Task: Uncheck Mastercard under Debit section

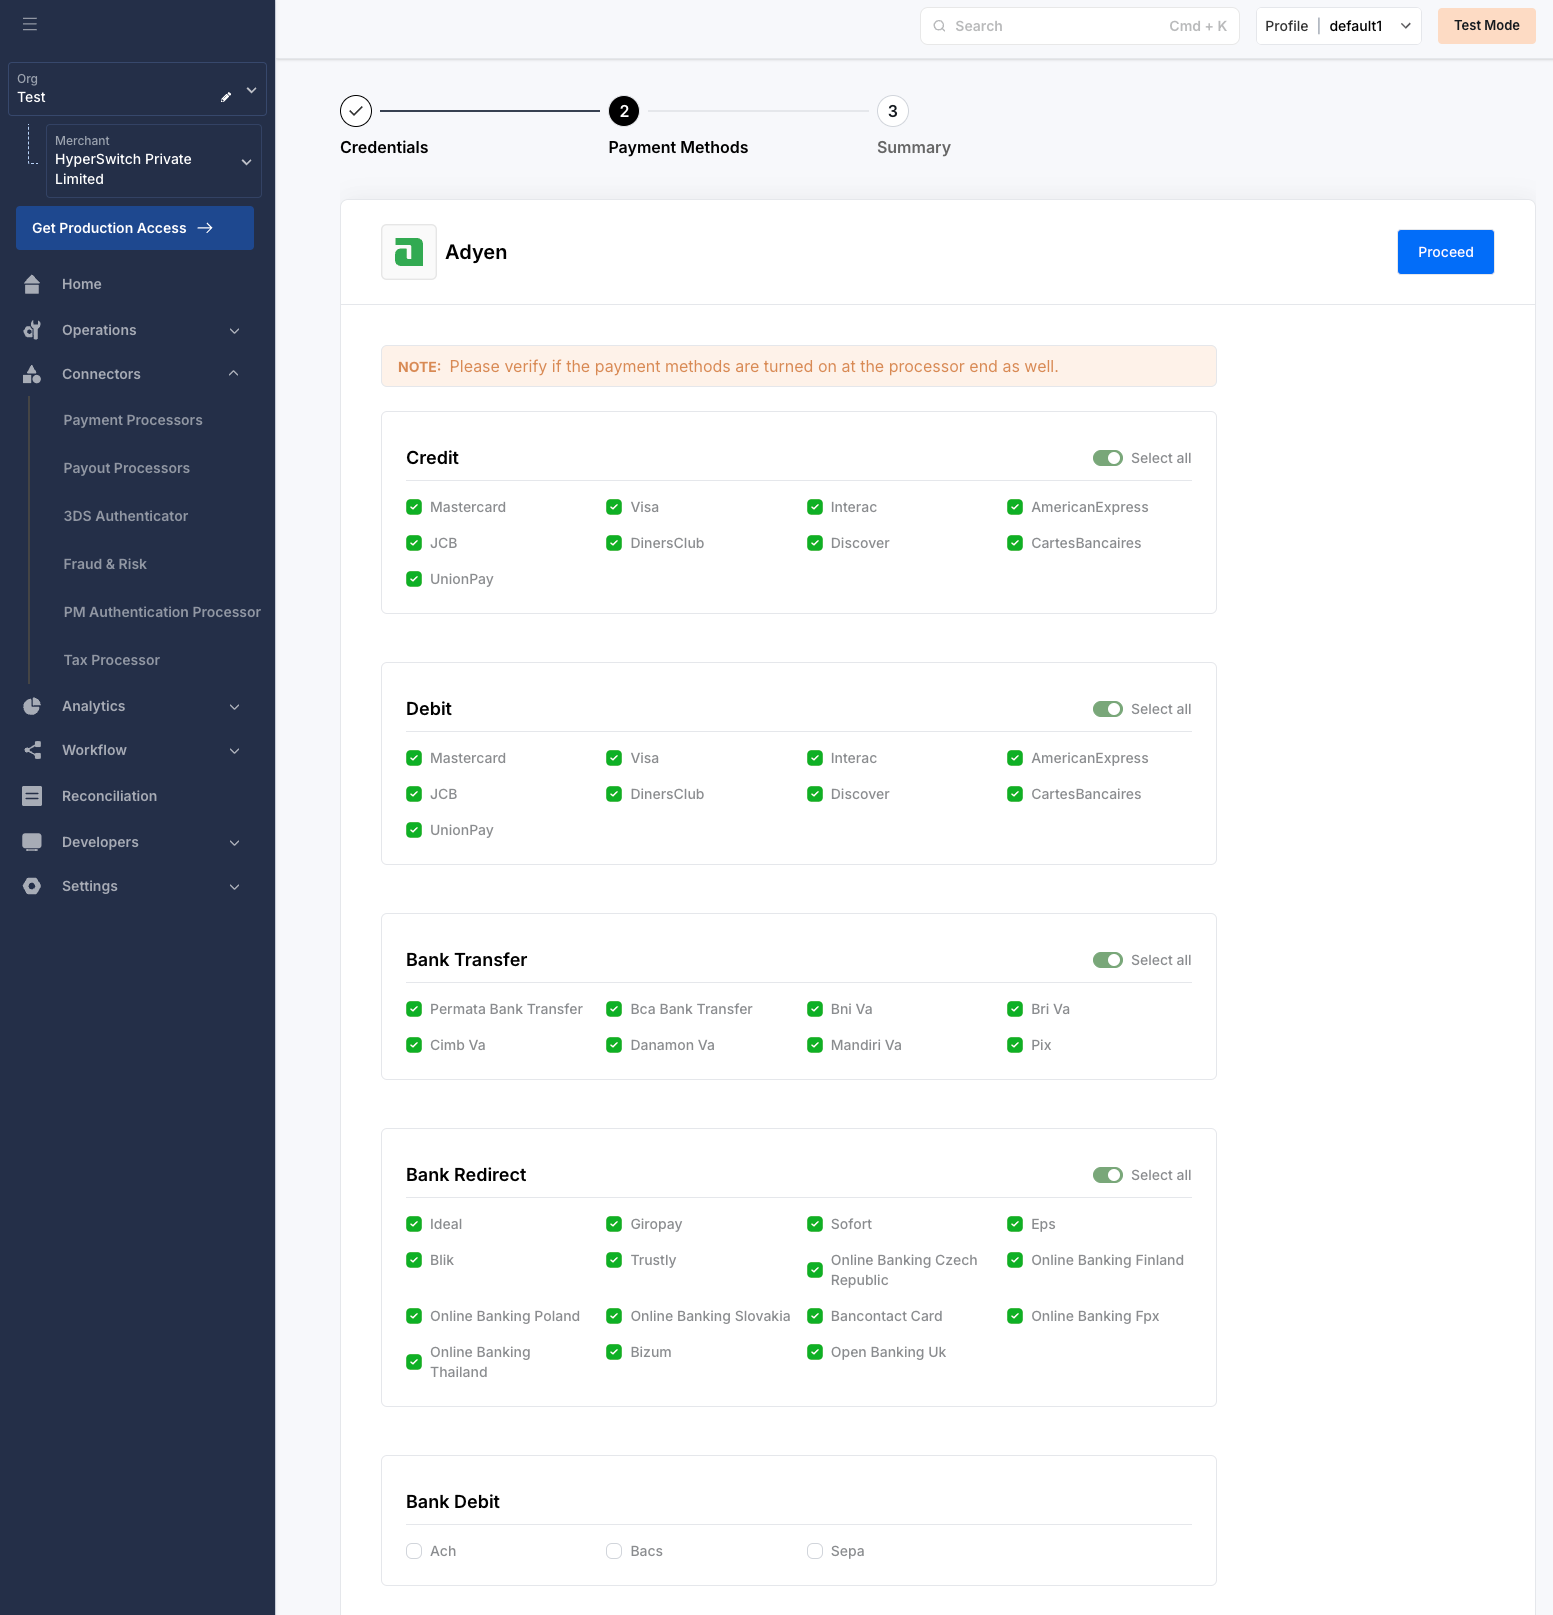Action: 414,758
